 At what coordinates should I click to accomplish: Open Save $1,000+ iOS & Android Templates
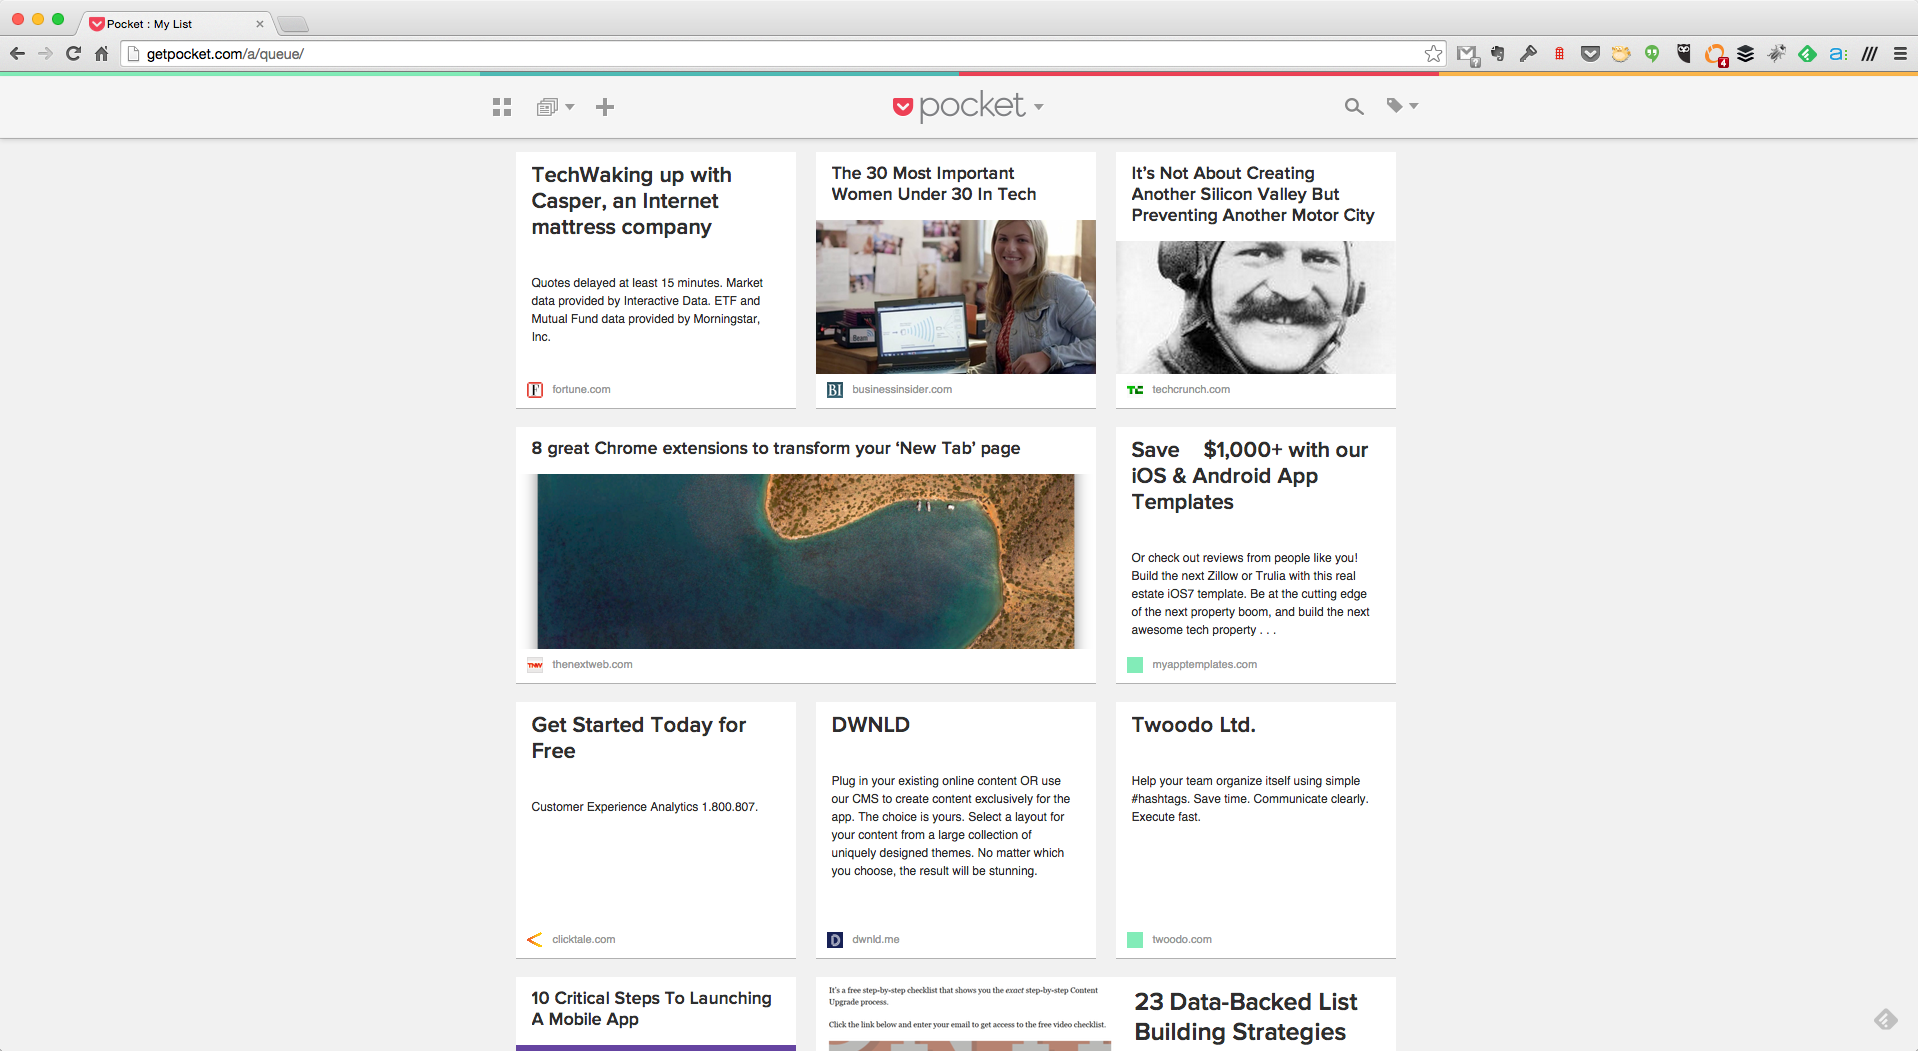[x=1250, y=476]
